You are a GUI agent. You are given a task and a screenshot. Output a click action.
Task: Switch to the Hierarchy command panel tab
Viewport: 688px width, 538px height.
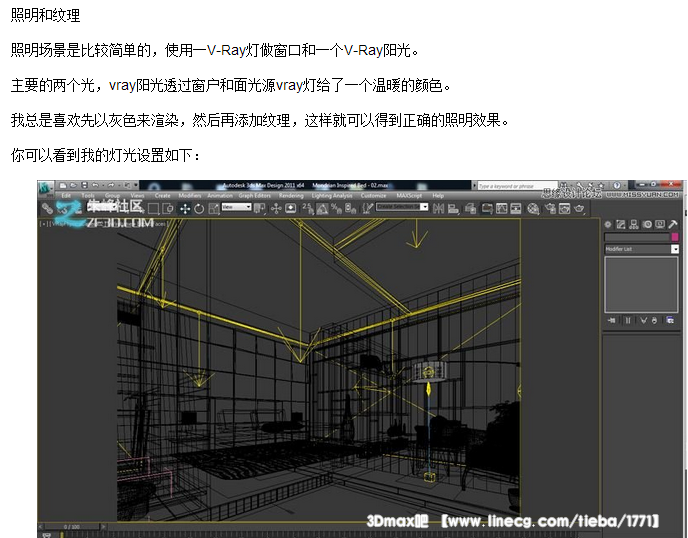[x=634, y=225]
